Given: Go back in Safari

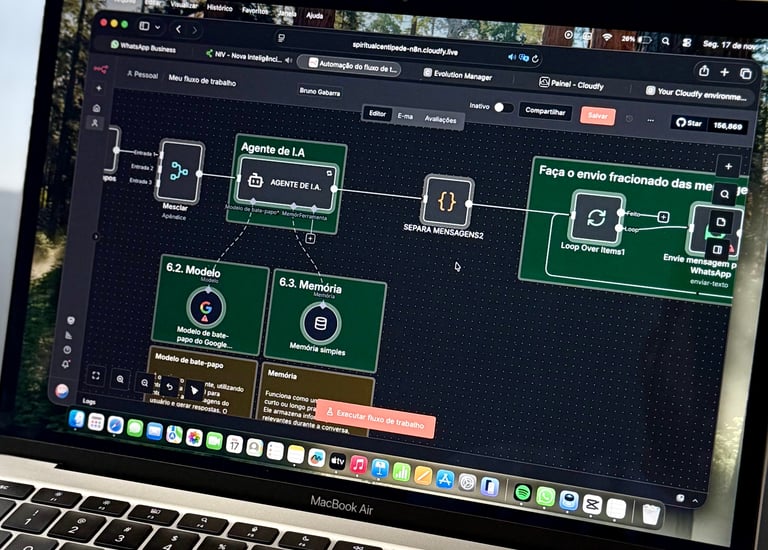Looking at the screenshot, I should pos(179,29).
